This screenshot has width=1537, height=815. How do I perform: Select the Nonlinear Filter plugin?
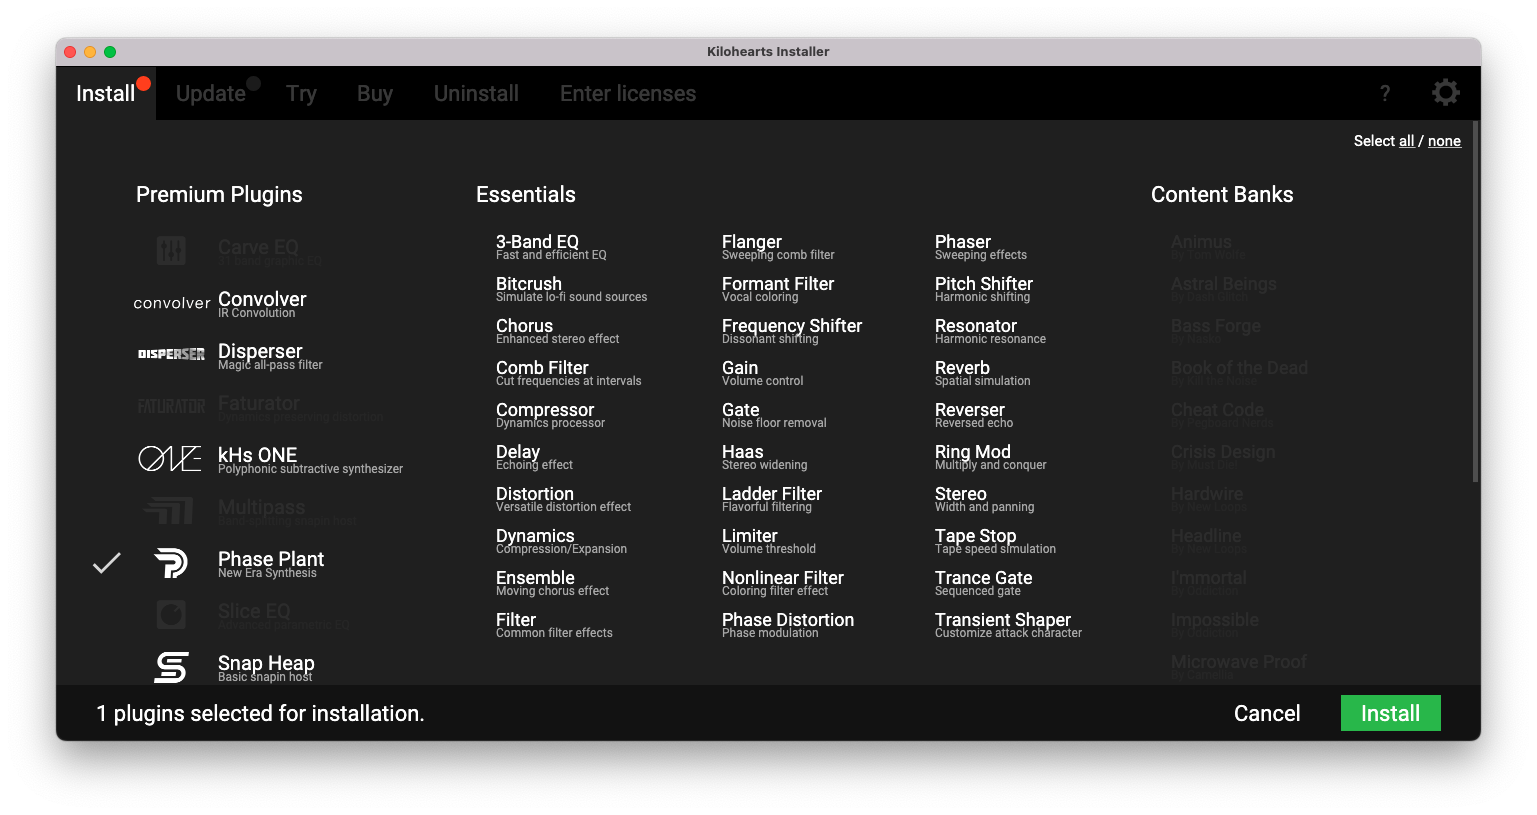pyautogui.click(x=783, y=583)
